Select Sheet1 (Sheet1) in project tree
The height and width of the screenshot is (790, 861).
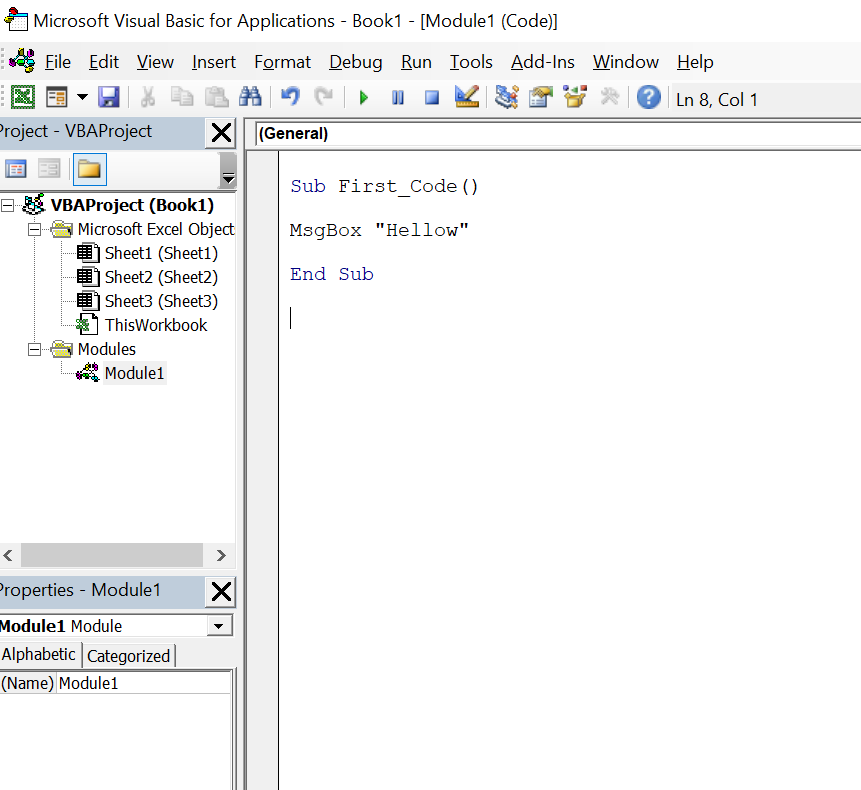pyautogui.click(x=161, y=253)
